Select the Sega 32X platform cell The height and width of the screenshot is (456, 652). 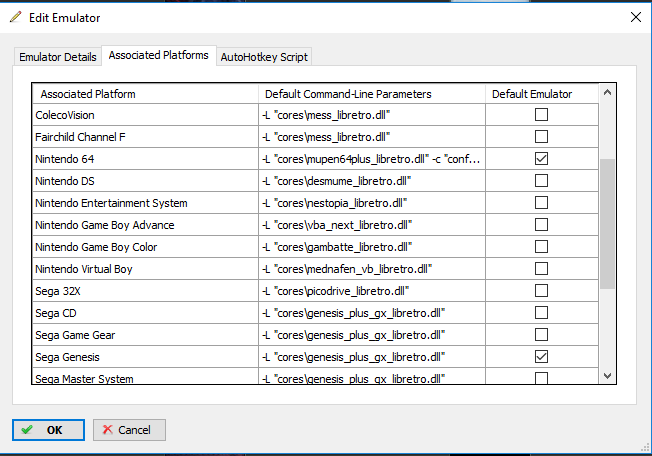click(146, 291)
